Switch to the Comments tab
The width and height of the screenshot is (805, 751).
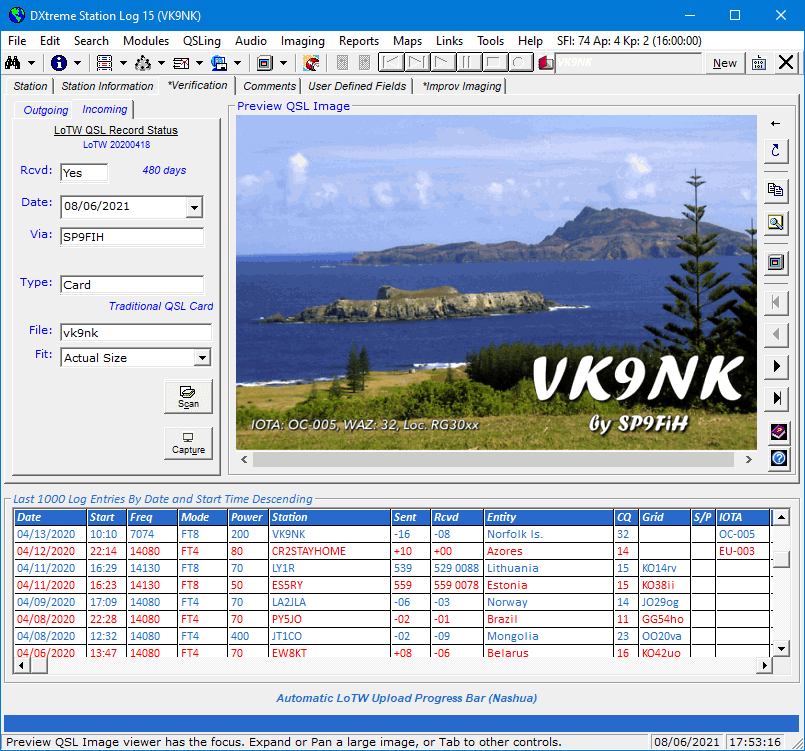[269, 86]
